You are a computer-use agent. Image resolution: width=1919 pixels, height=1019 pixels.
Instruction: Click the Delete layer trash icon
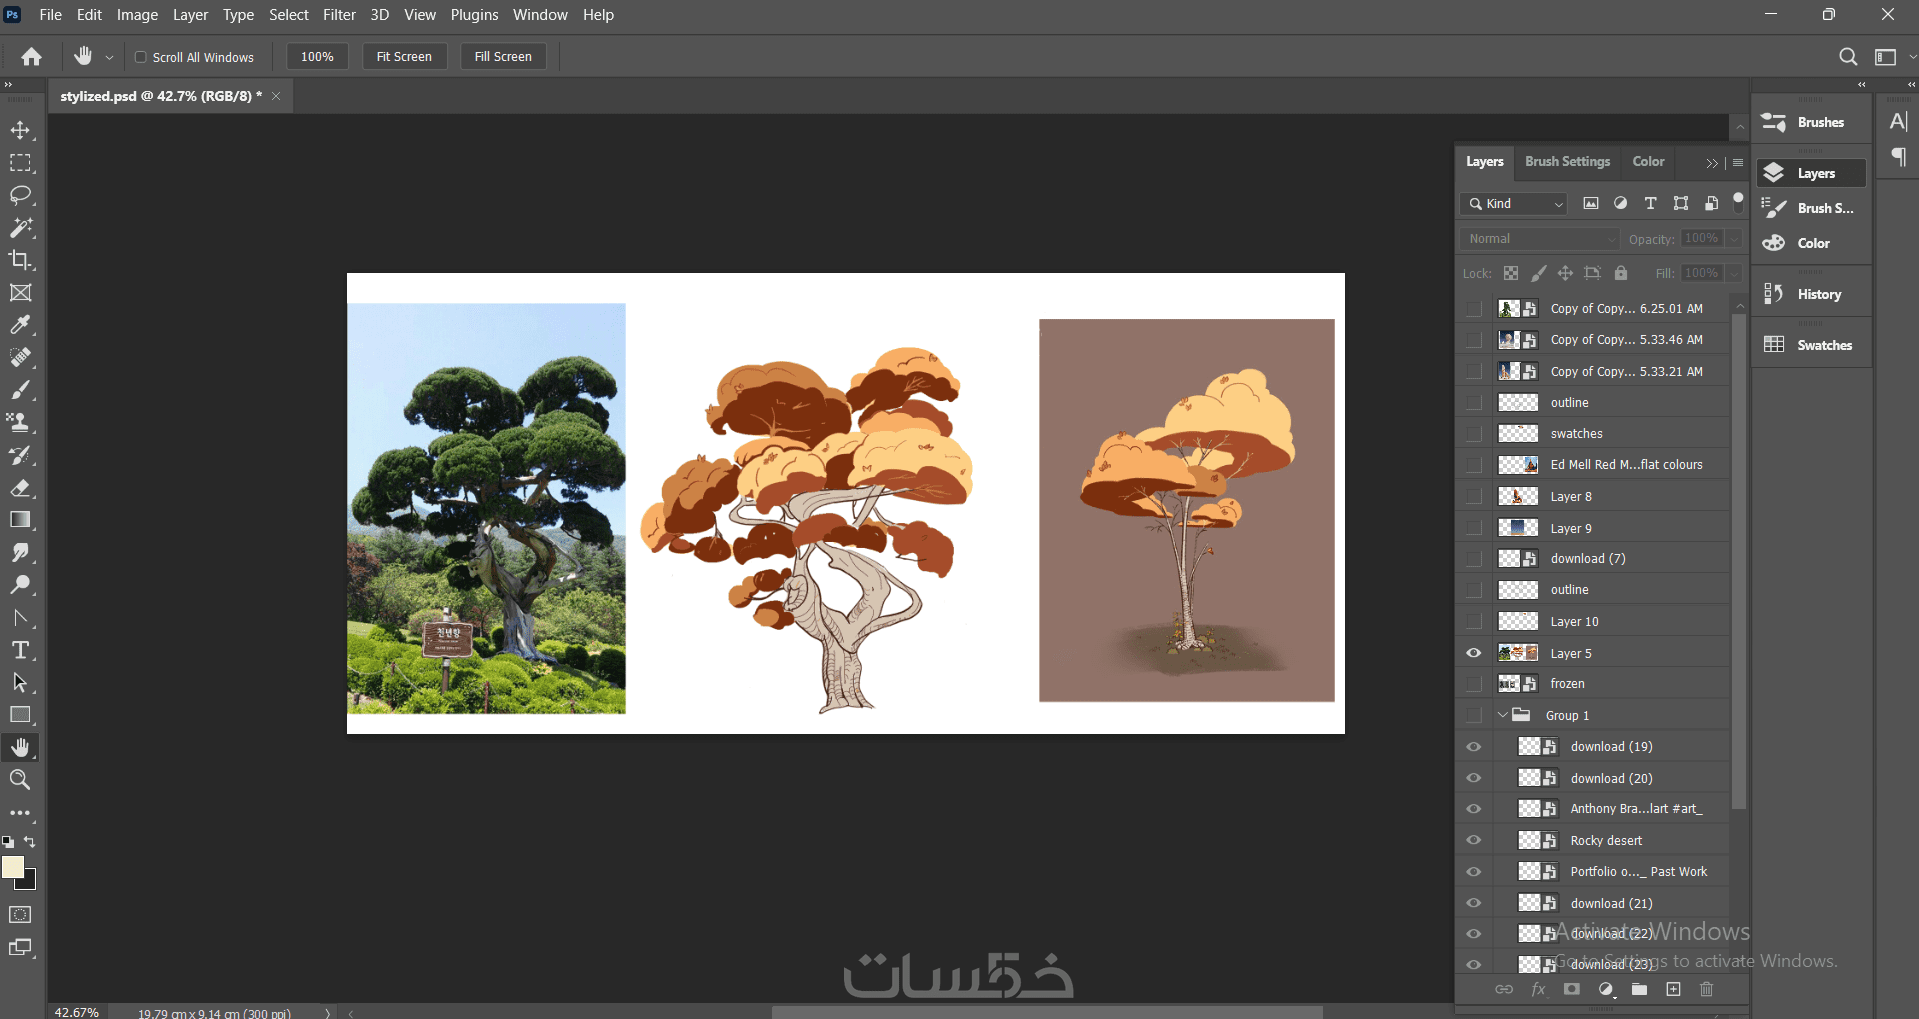1707,989
